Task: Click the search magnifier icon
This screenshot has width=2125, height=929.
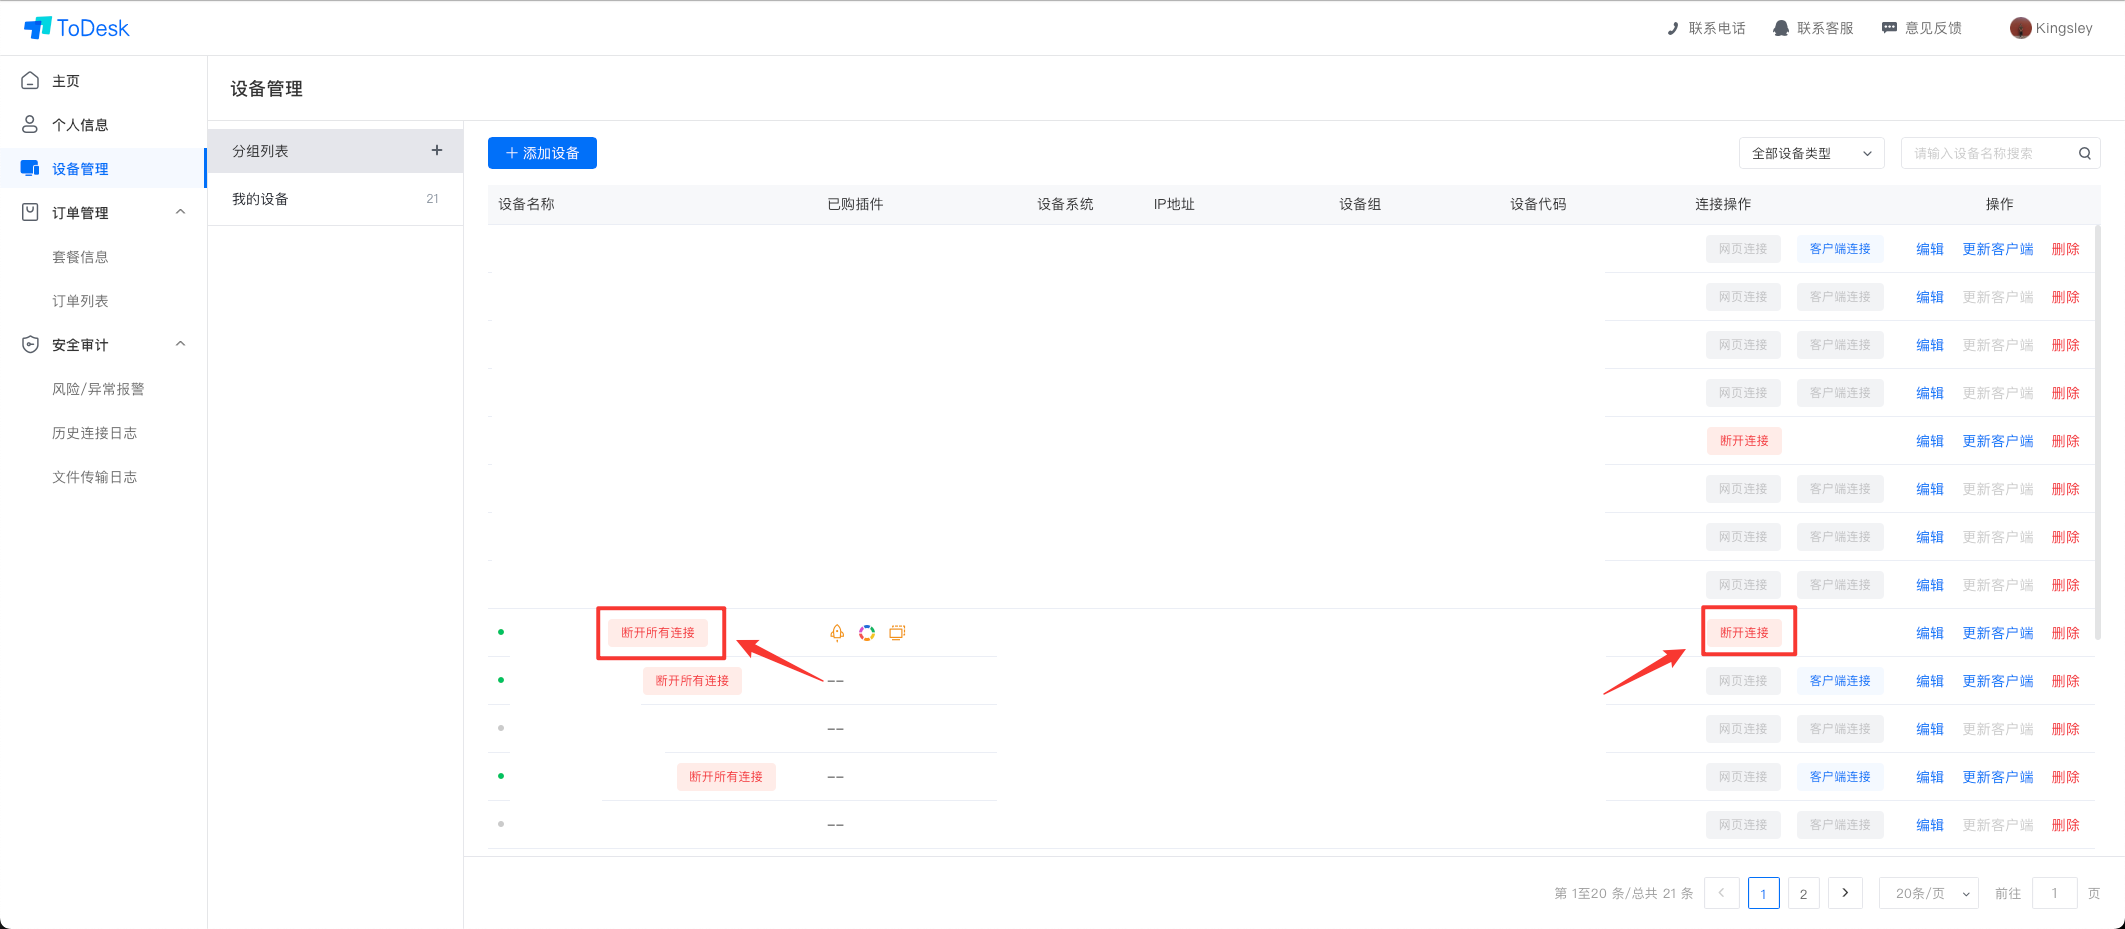Action: pyautogui.click(x=2085, y=153)
